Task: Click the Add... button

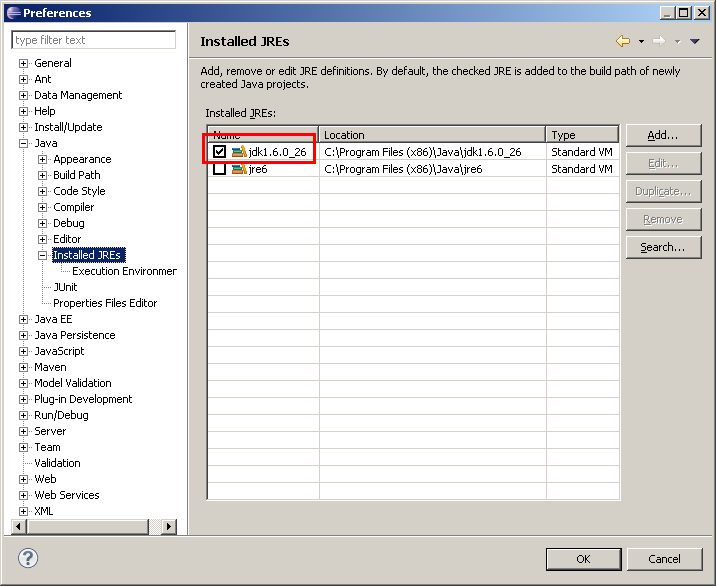Action: tap(663, 135)
